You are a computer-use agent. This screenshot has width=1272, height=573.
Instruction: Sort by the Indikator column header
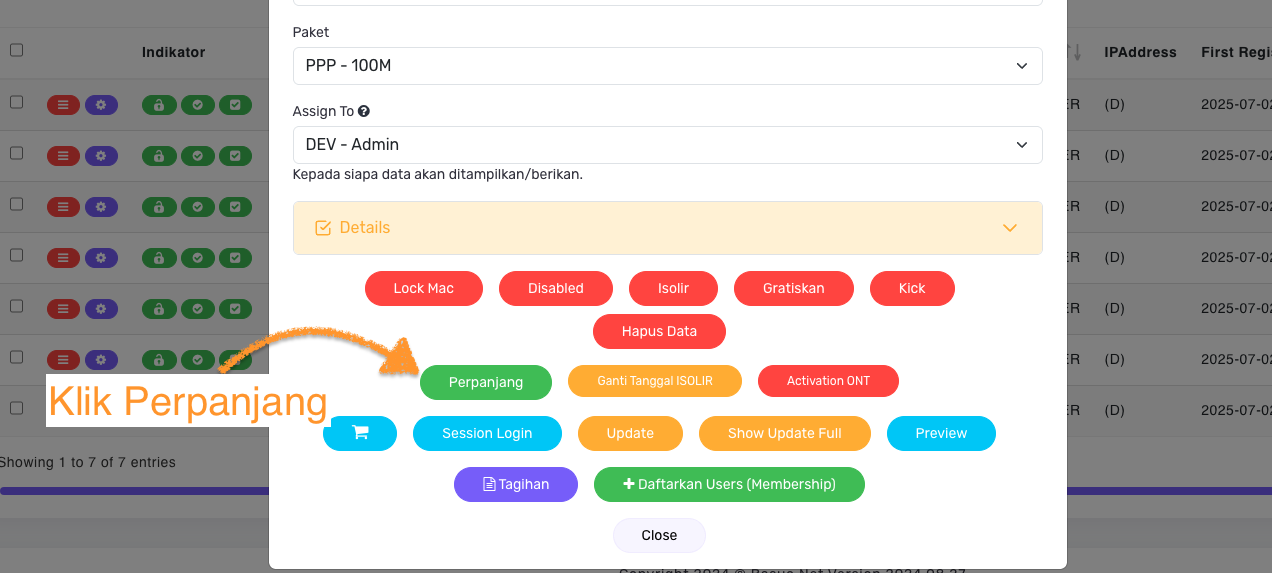pos(173,52)
